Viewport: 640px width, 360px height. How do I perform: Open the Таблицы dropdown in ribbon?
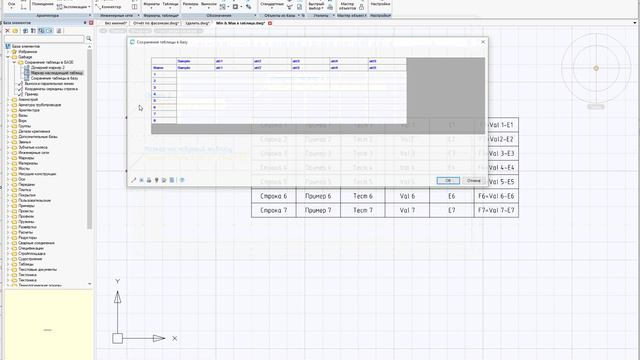pos(170,5)
